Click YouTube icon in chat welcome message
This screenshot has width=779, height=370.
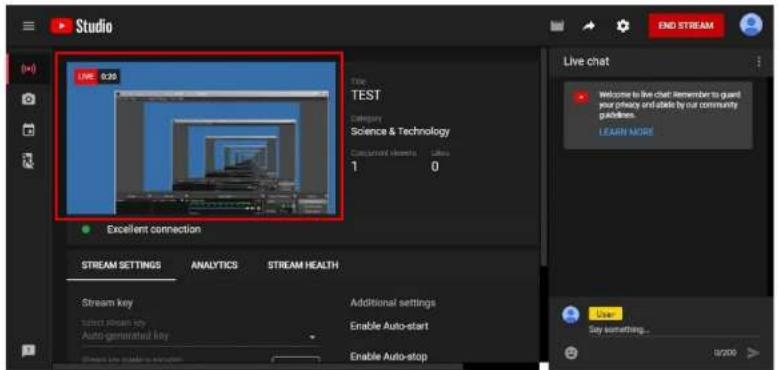pyautogui.click(x=580, y=98)
